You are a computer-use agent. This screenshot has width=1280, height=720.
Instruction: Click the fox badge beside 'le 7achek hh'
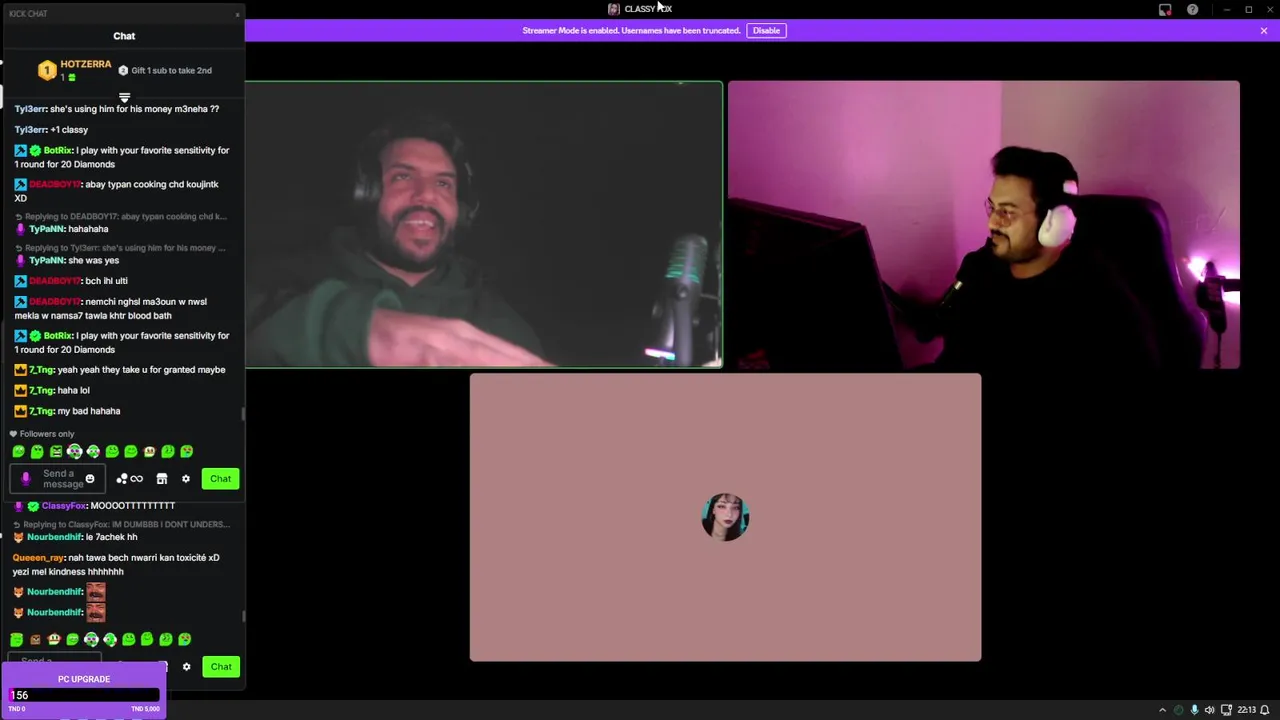[18, 537]
